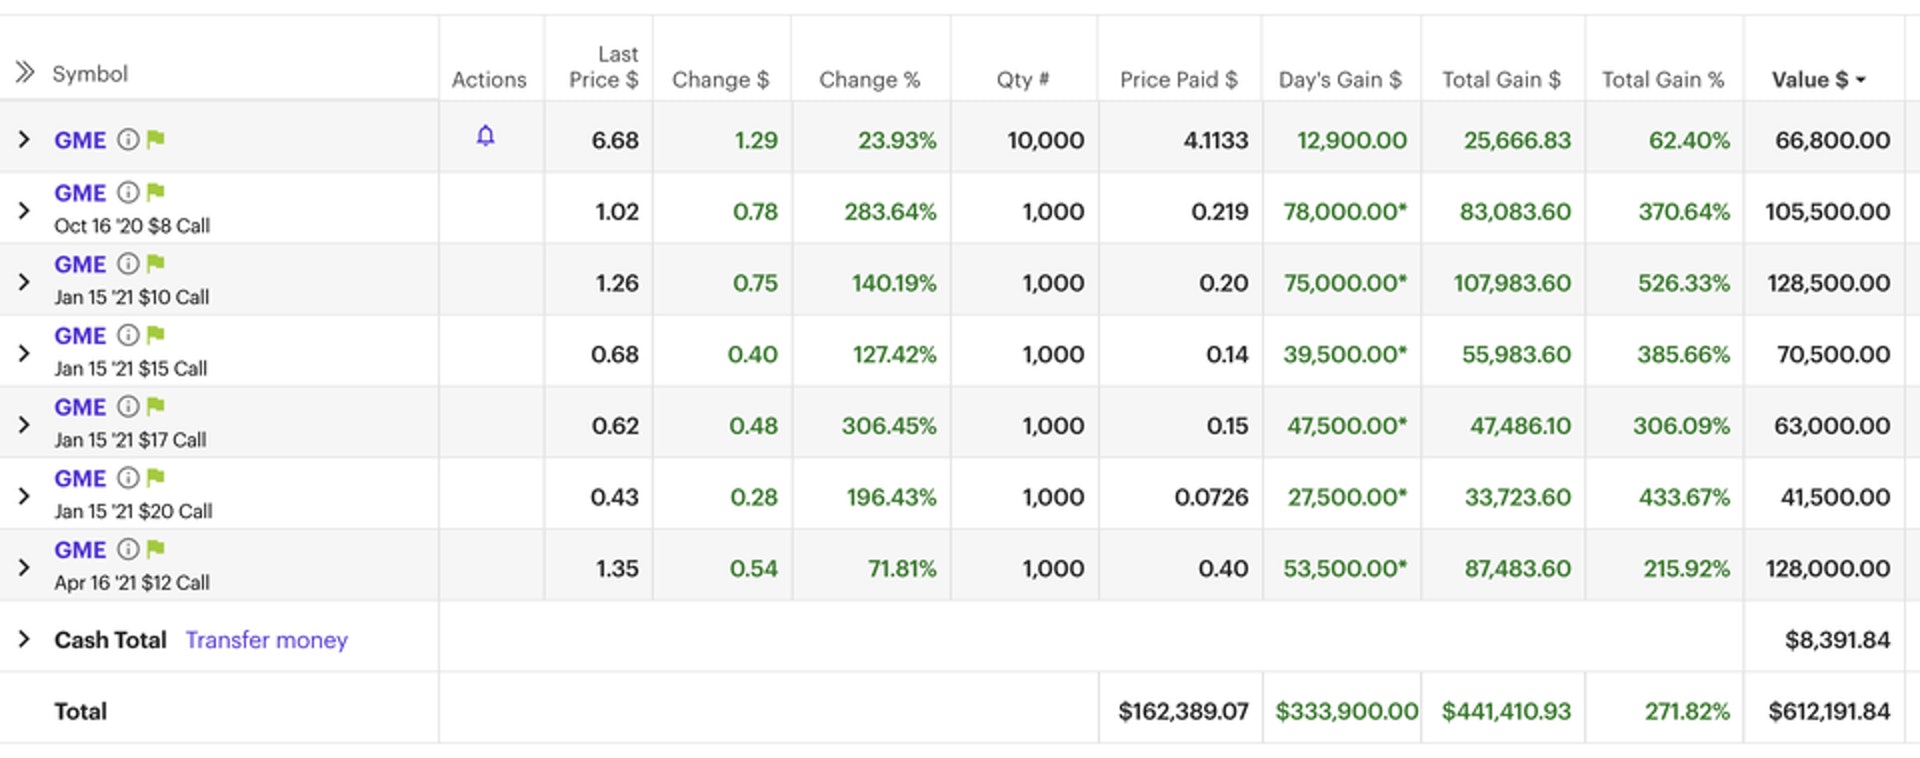Click the alert bell icon for GME stock
The width and height of the screenshot is (1920, 758).
[485, 136]
